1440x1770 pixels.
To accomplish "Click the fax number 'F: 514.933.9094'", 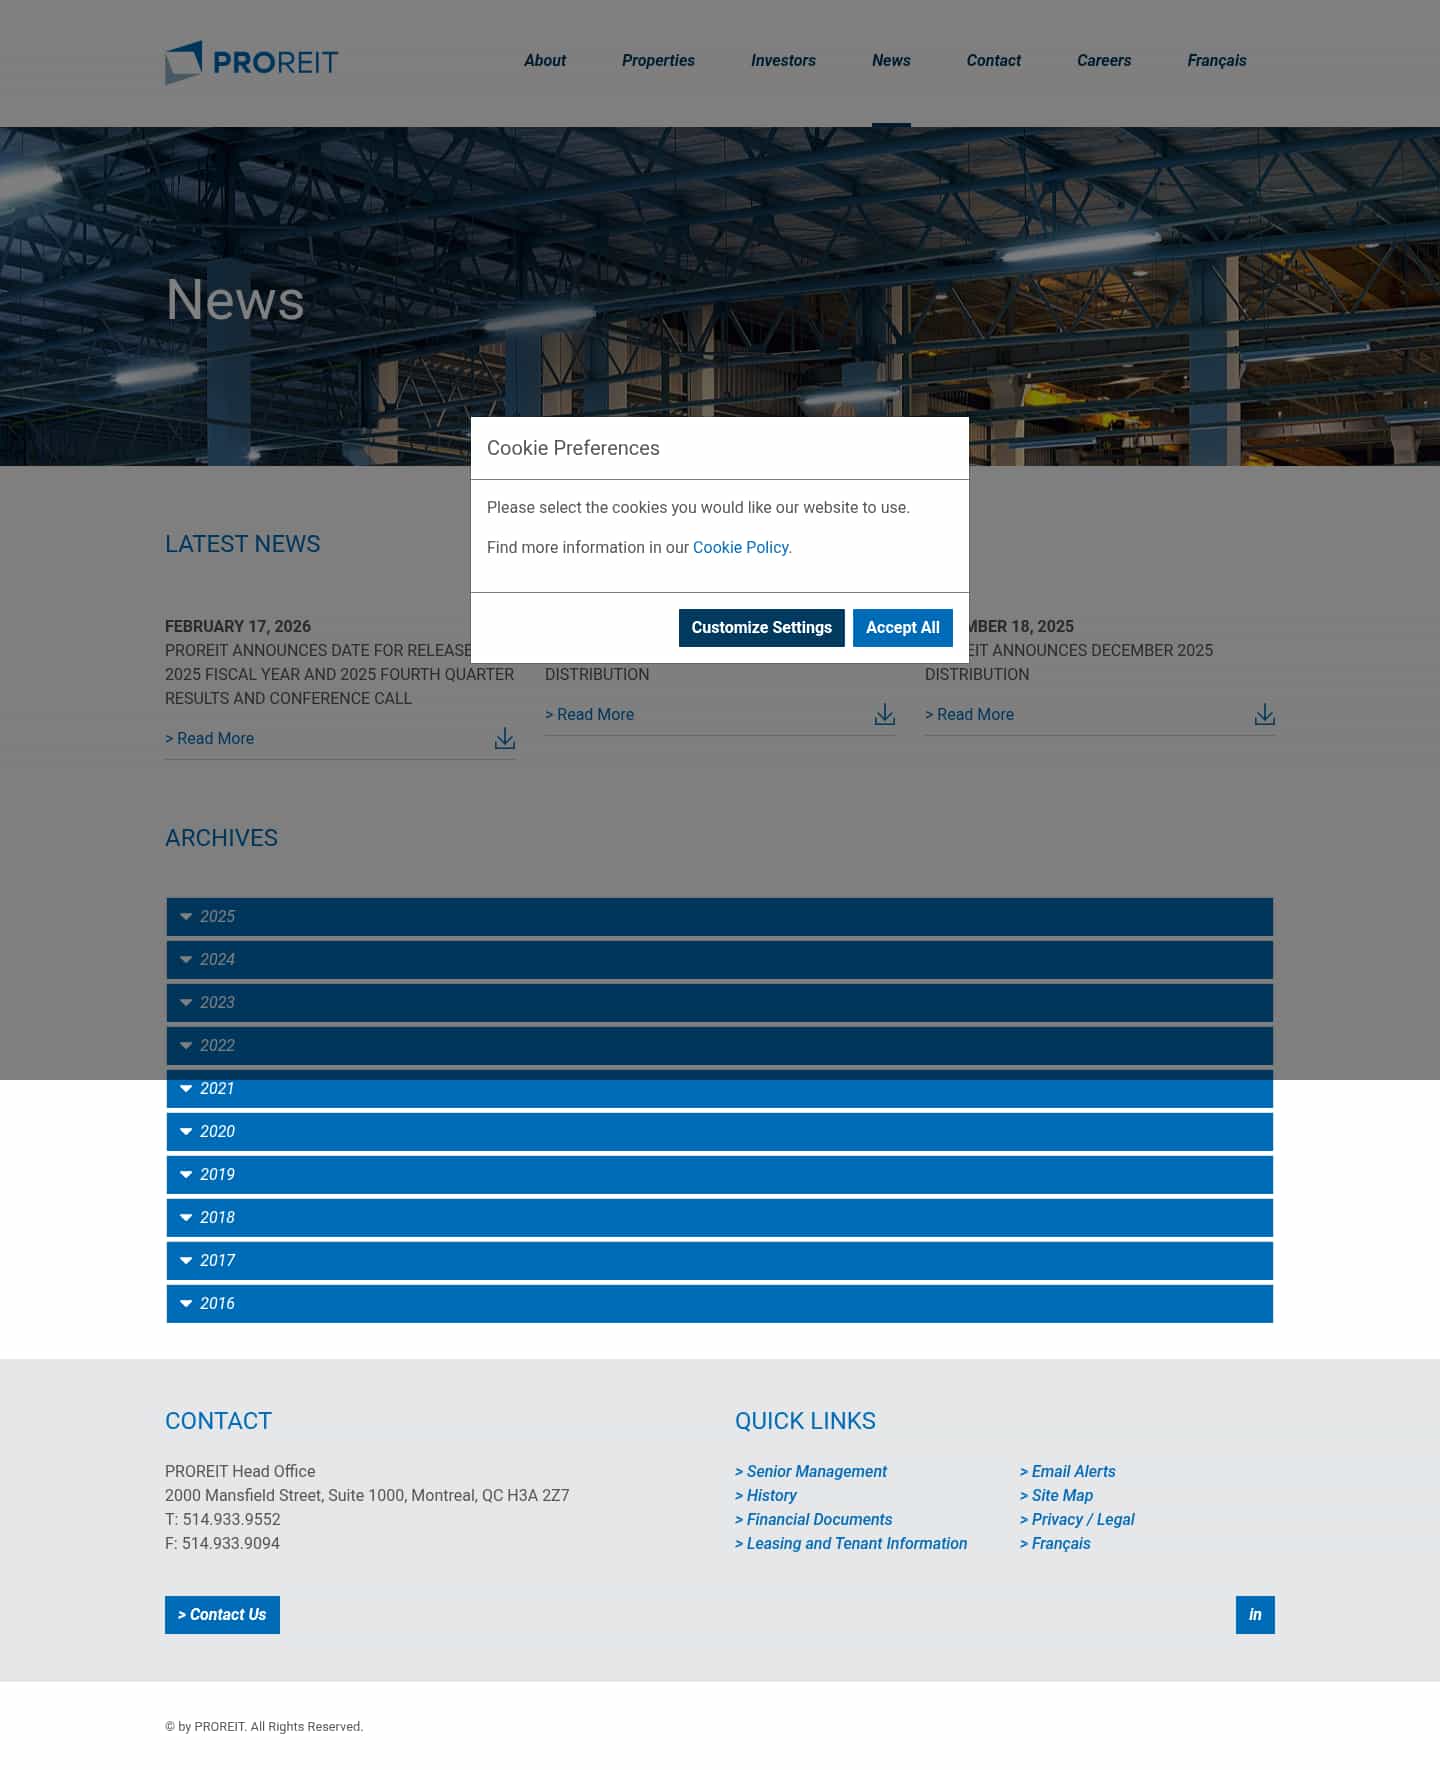I will pyautogui.click(x=222, y=1543).
